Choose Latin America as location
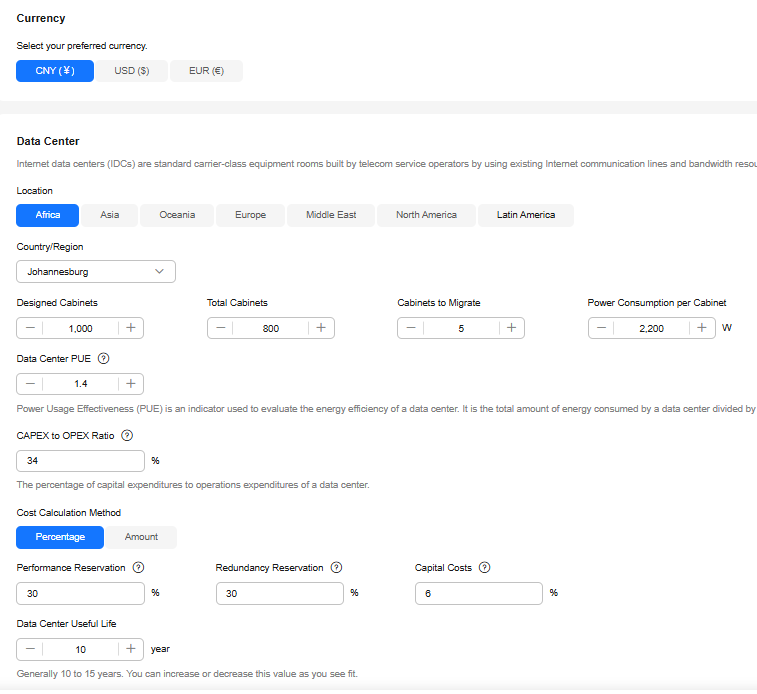This screenshot has width=757, height=694. click(526, 215)
